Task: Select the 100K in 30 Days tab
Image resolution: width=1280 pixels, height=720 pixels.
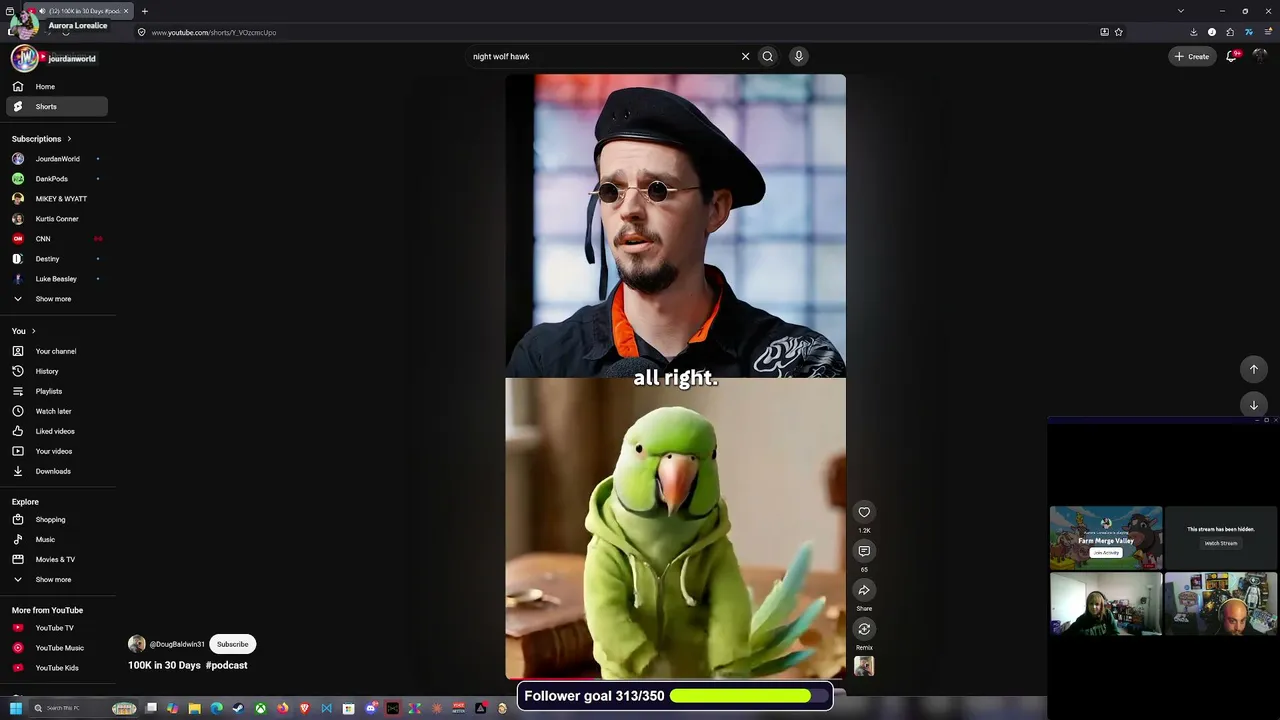Action: pyautogui.click(x=77, y=11)
